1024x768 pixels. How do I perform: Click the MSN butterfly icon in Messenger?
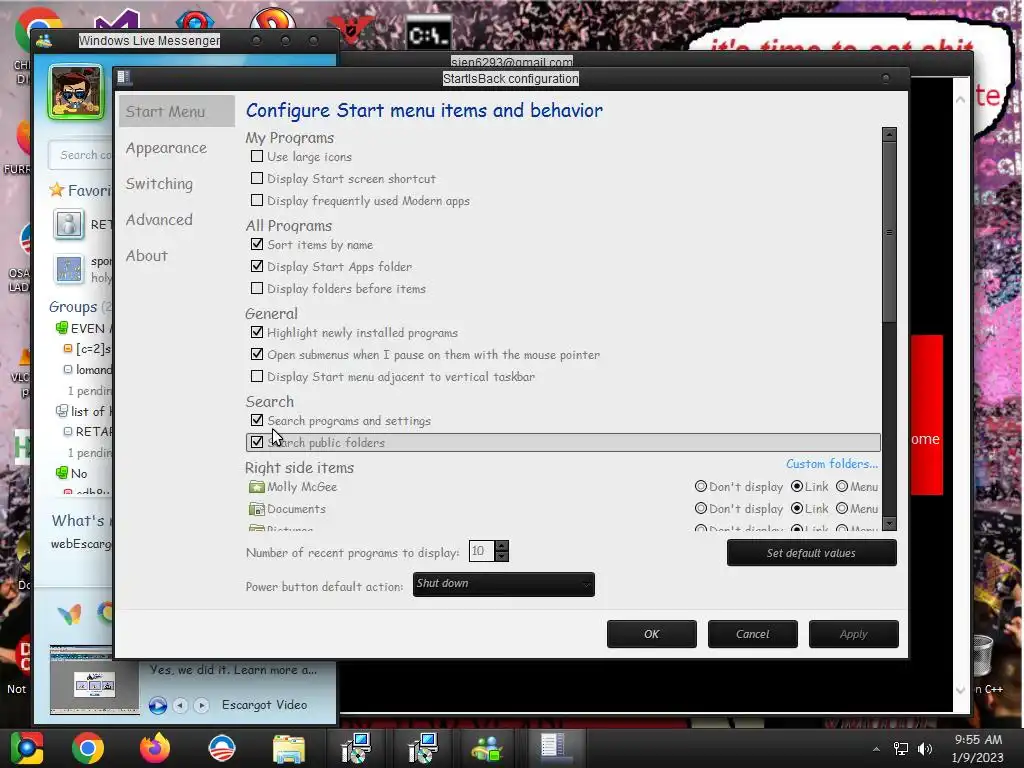point(69,614)
